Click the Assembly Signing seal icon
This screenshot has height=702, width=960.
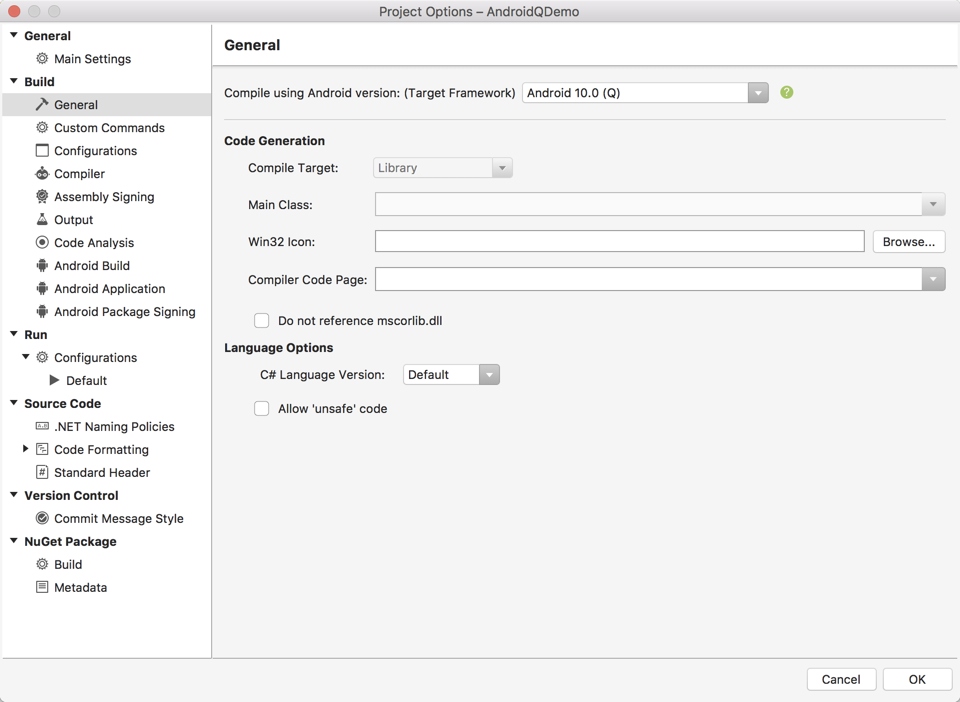(42, 197)
